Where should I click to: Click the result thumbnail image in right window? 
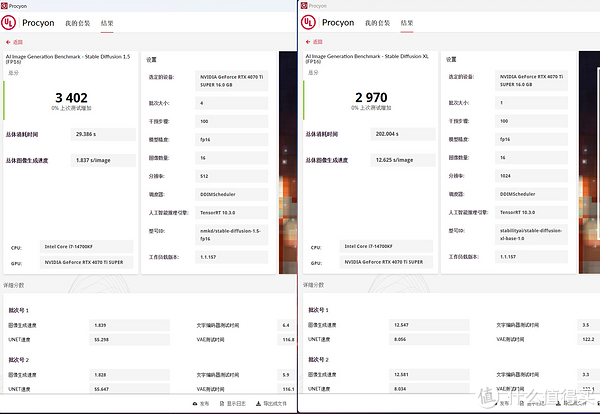[590, 160]
